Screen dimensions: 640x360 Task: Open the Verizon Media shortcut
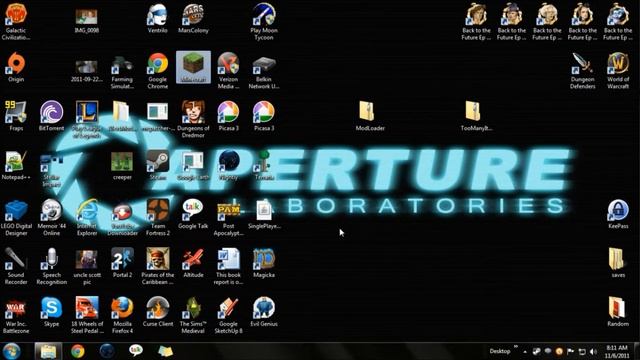click(x=228, y=71)
